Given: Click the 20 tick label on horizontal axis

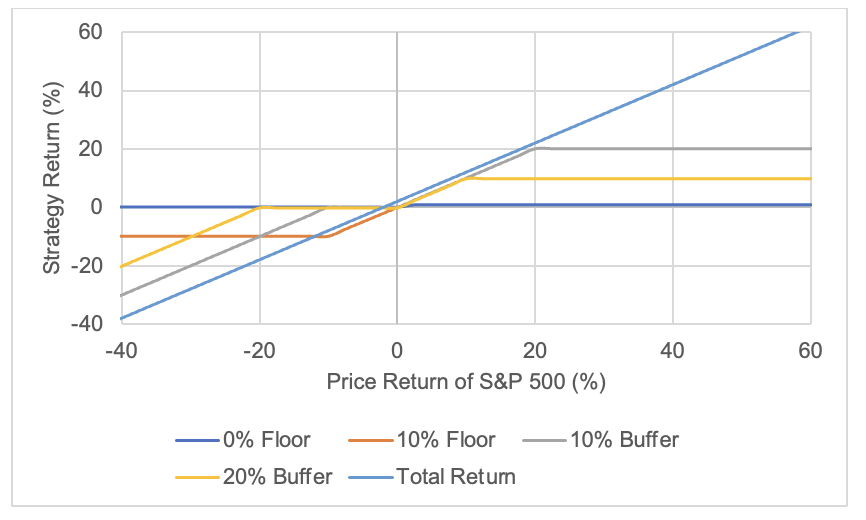Looking at the screenshot, I should click(x=535, y=351).
